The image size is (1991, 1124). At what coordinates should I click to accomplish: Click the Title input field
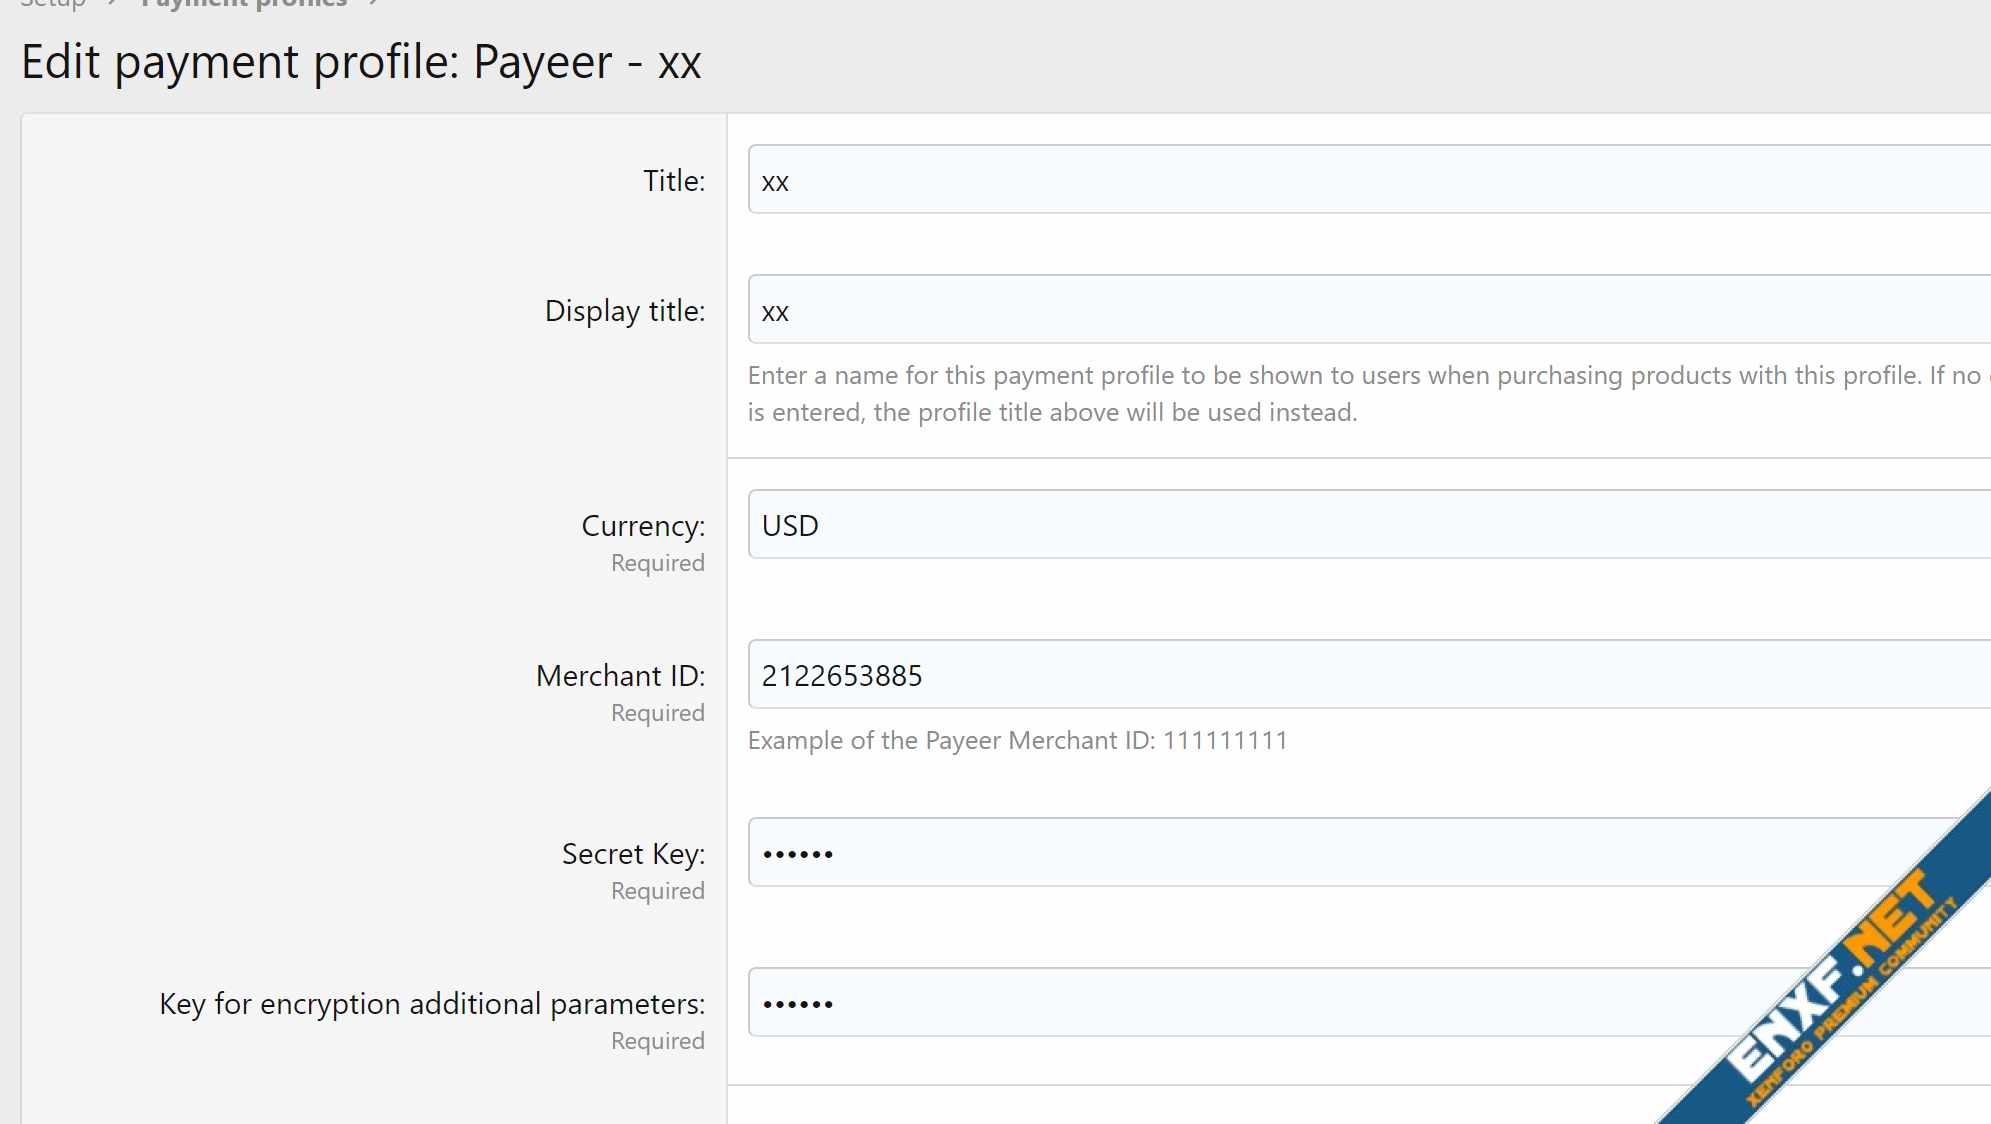click(1369, 180)
